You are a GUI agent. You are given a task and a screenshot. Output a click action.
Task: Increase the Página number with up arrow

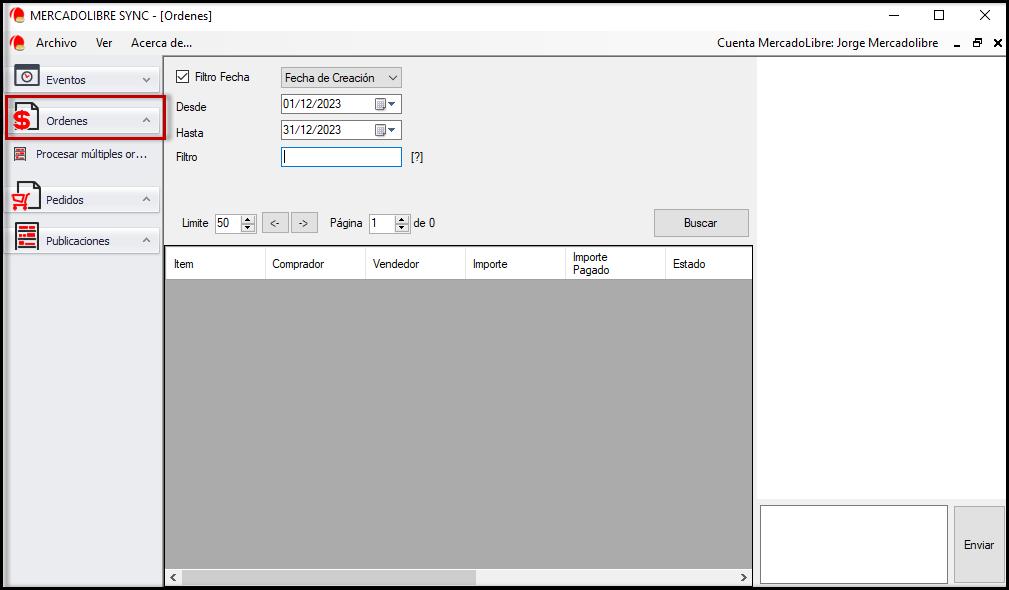(402, 219)
